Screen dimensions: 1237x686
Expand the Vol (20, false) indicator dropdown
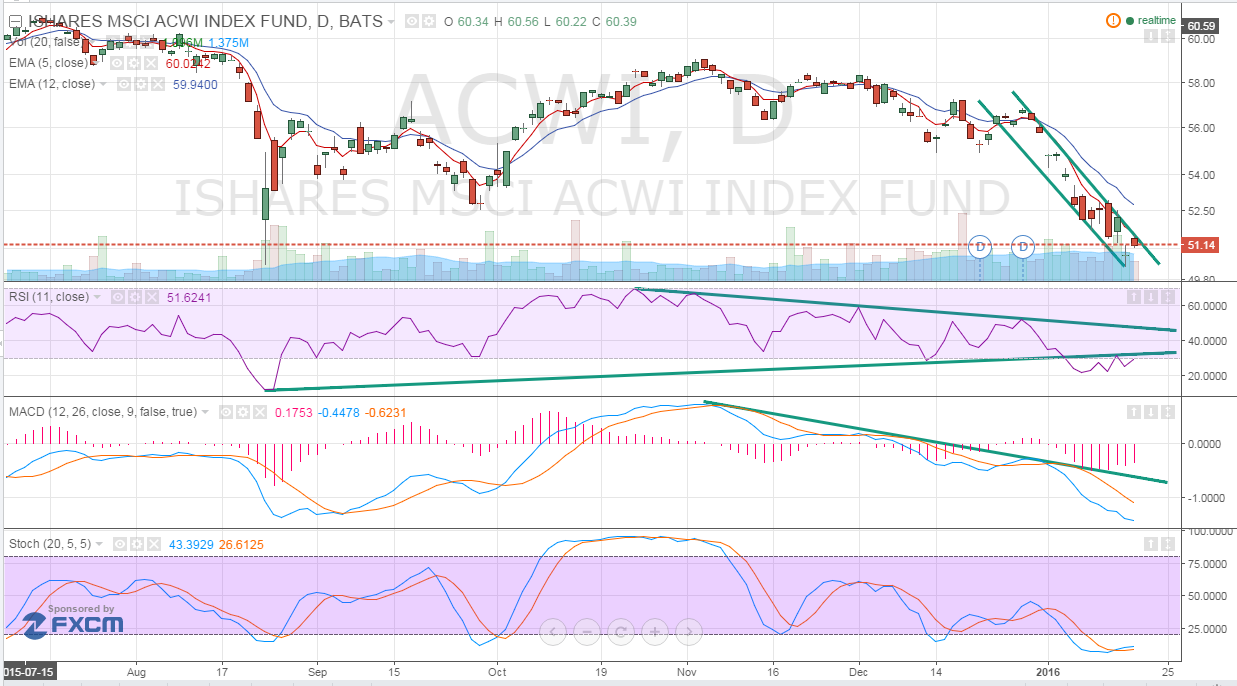click(90, 43)
